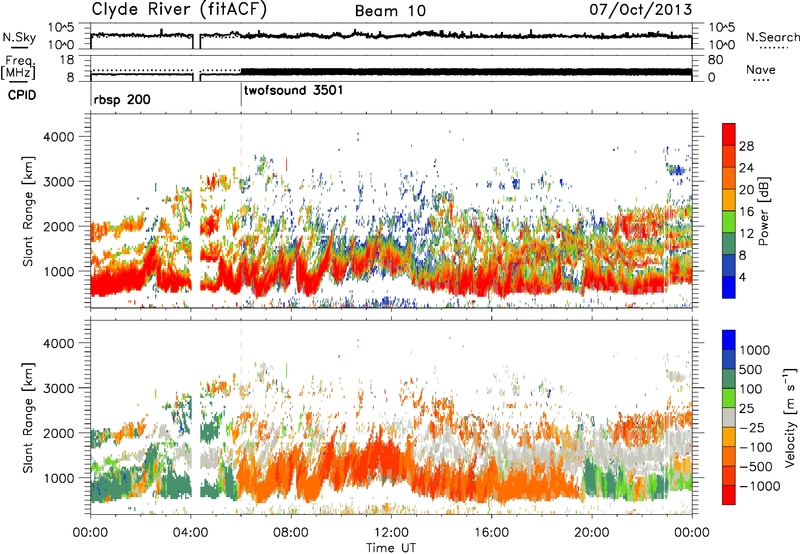Click the Power colorbar value "16"

click(x=746, y=211)
